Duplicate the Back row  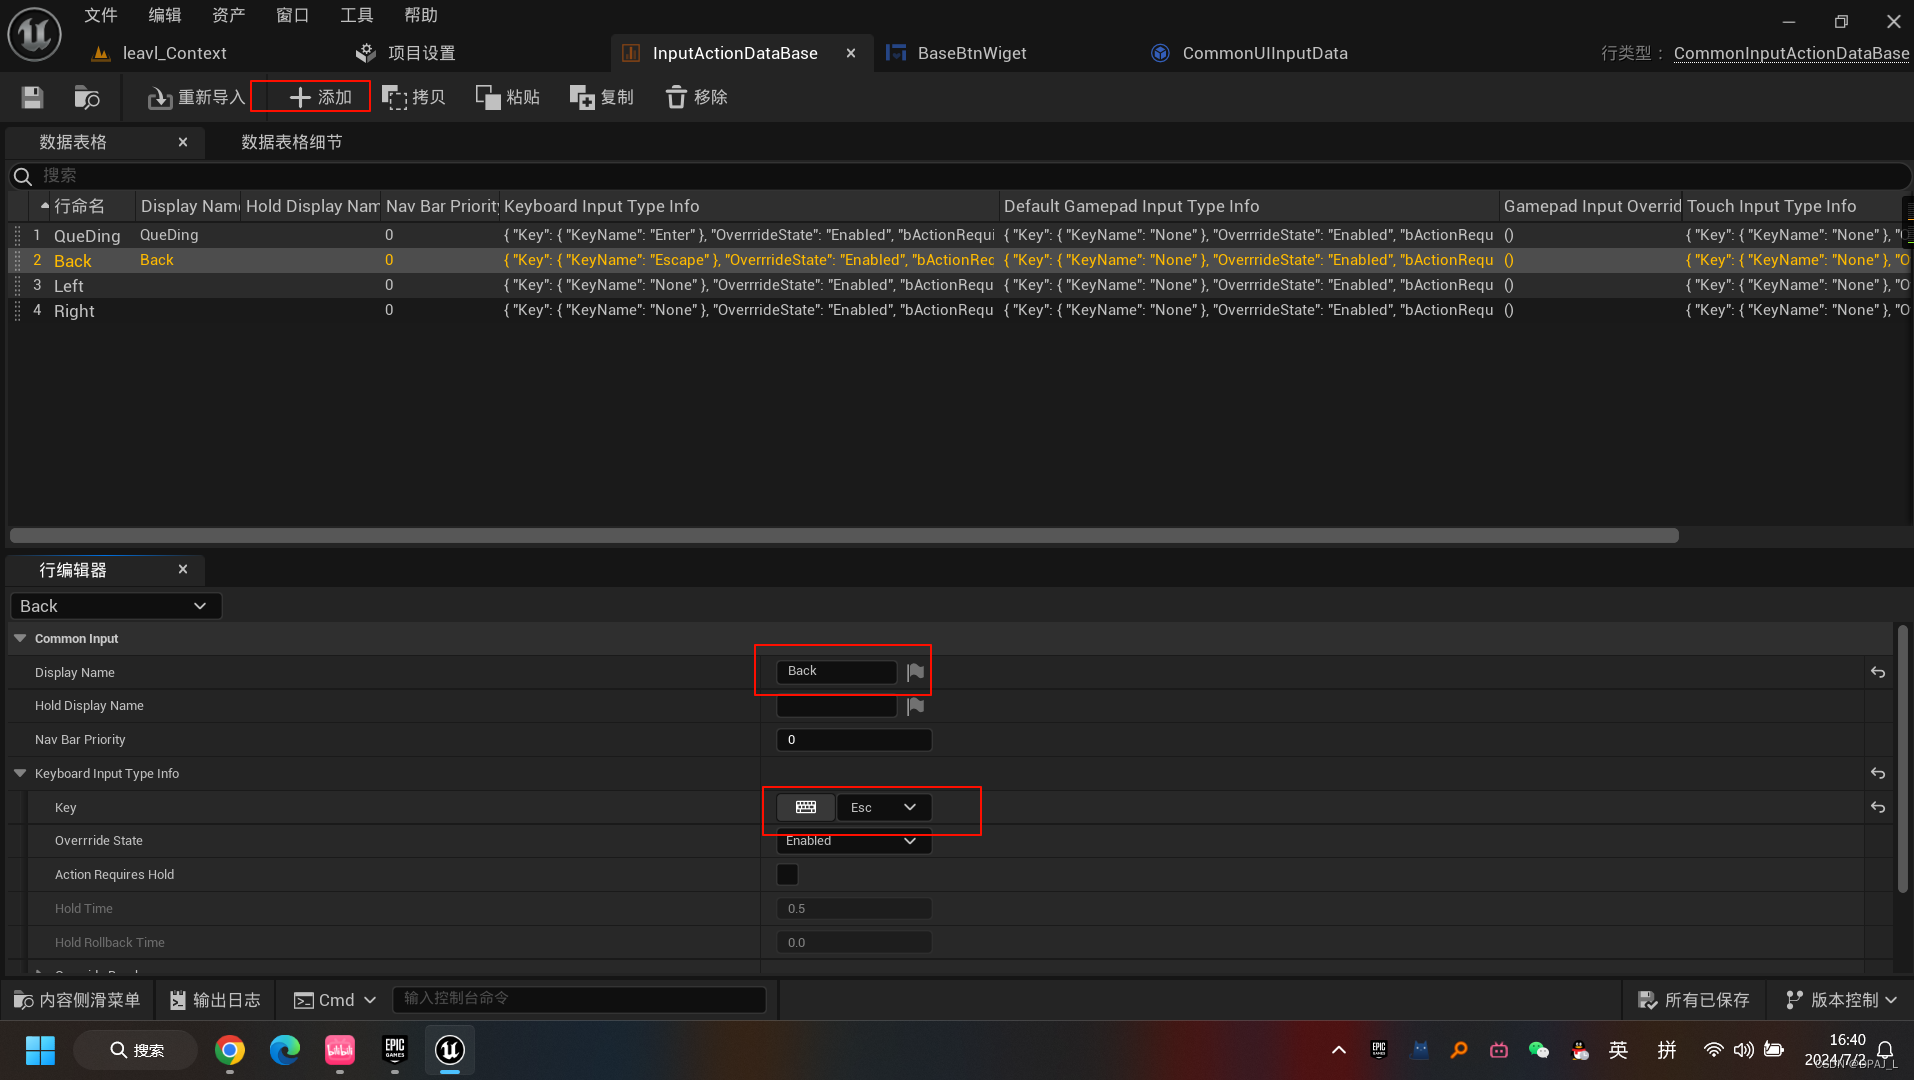(x=601, y=97)
